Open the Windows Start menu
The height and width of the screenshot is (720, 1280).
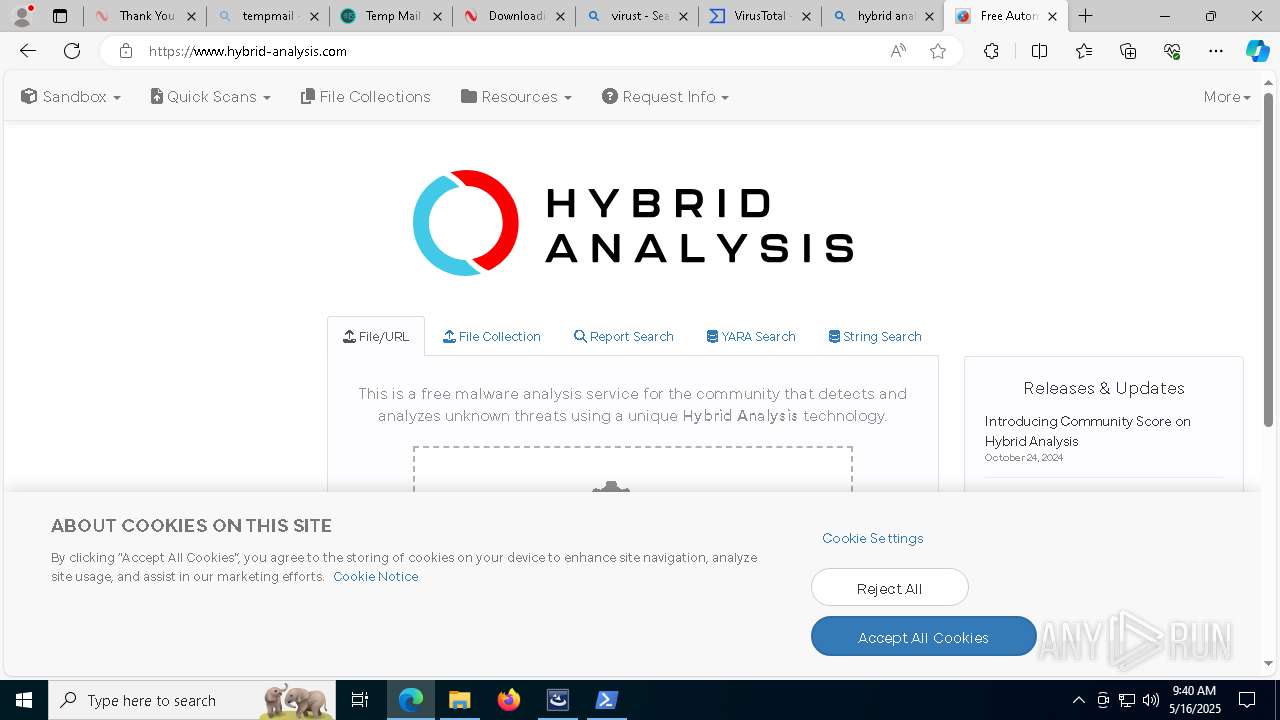[x=23, y=700]
